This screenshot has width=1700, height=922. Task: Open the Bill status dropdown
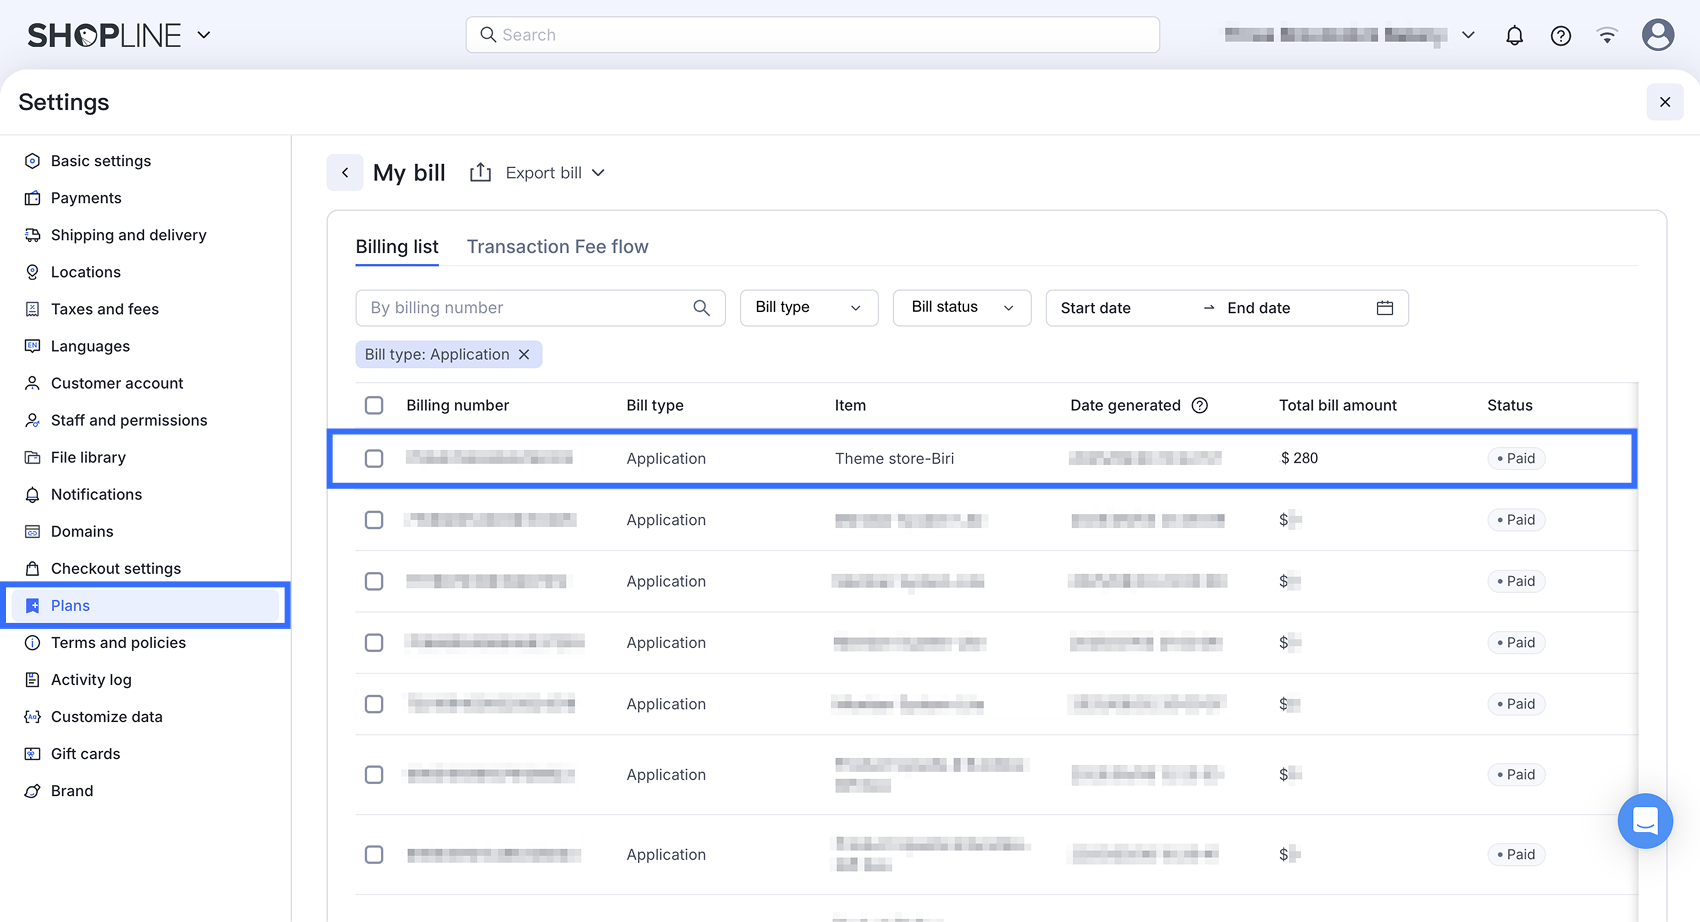(x=961, y=308)
